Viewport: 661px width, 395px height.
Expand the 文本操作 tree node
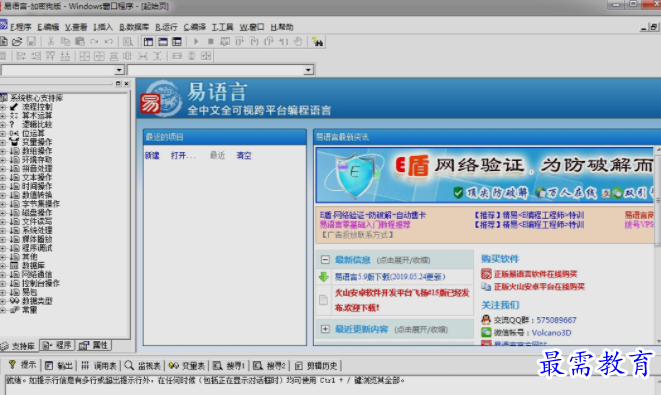(x=3, y=177)
